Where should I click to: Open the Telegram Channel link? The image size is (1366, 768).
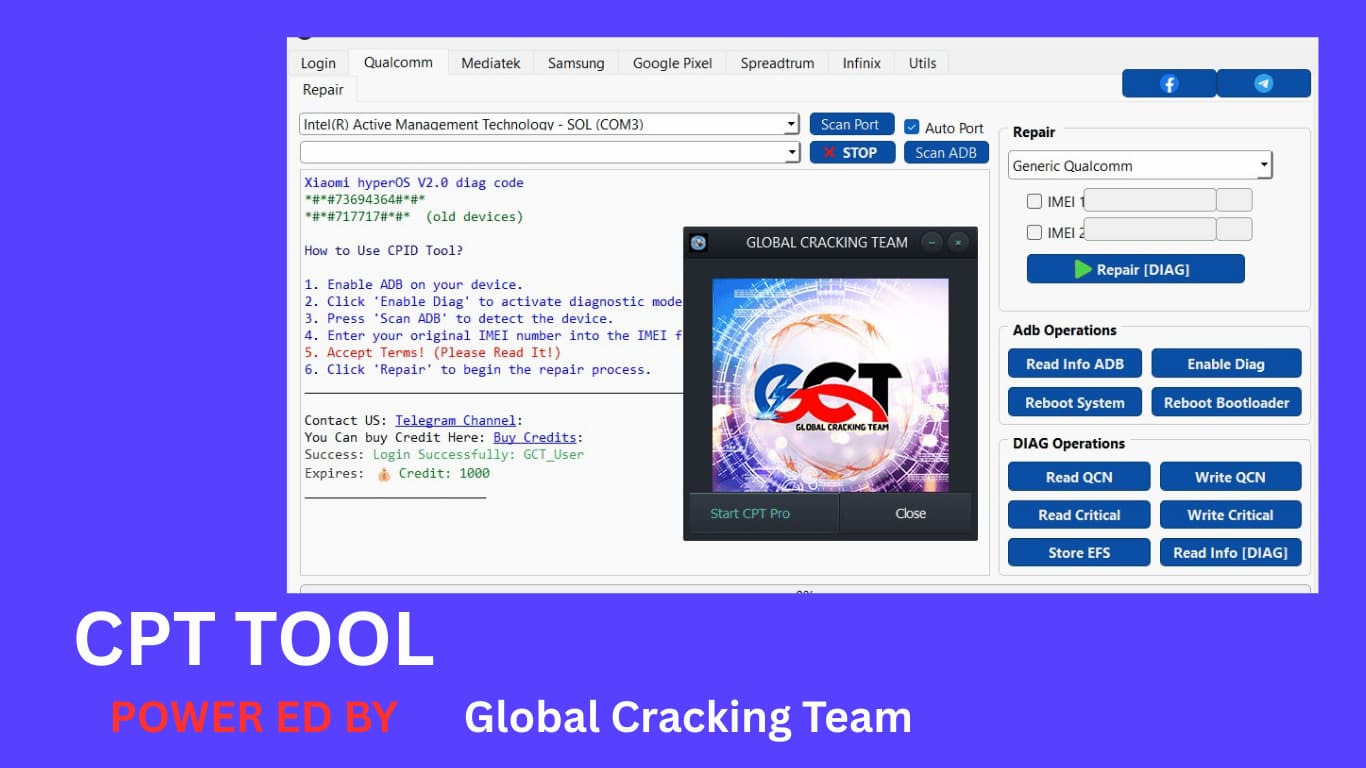pos(456,420)
